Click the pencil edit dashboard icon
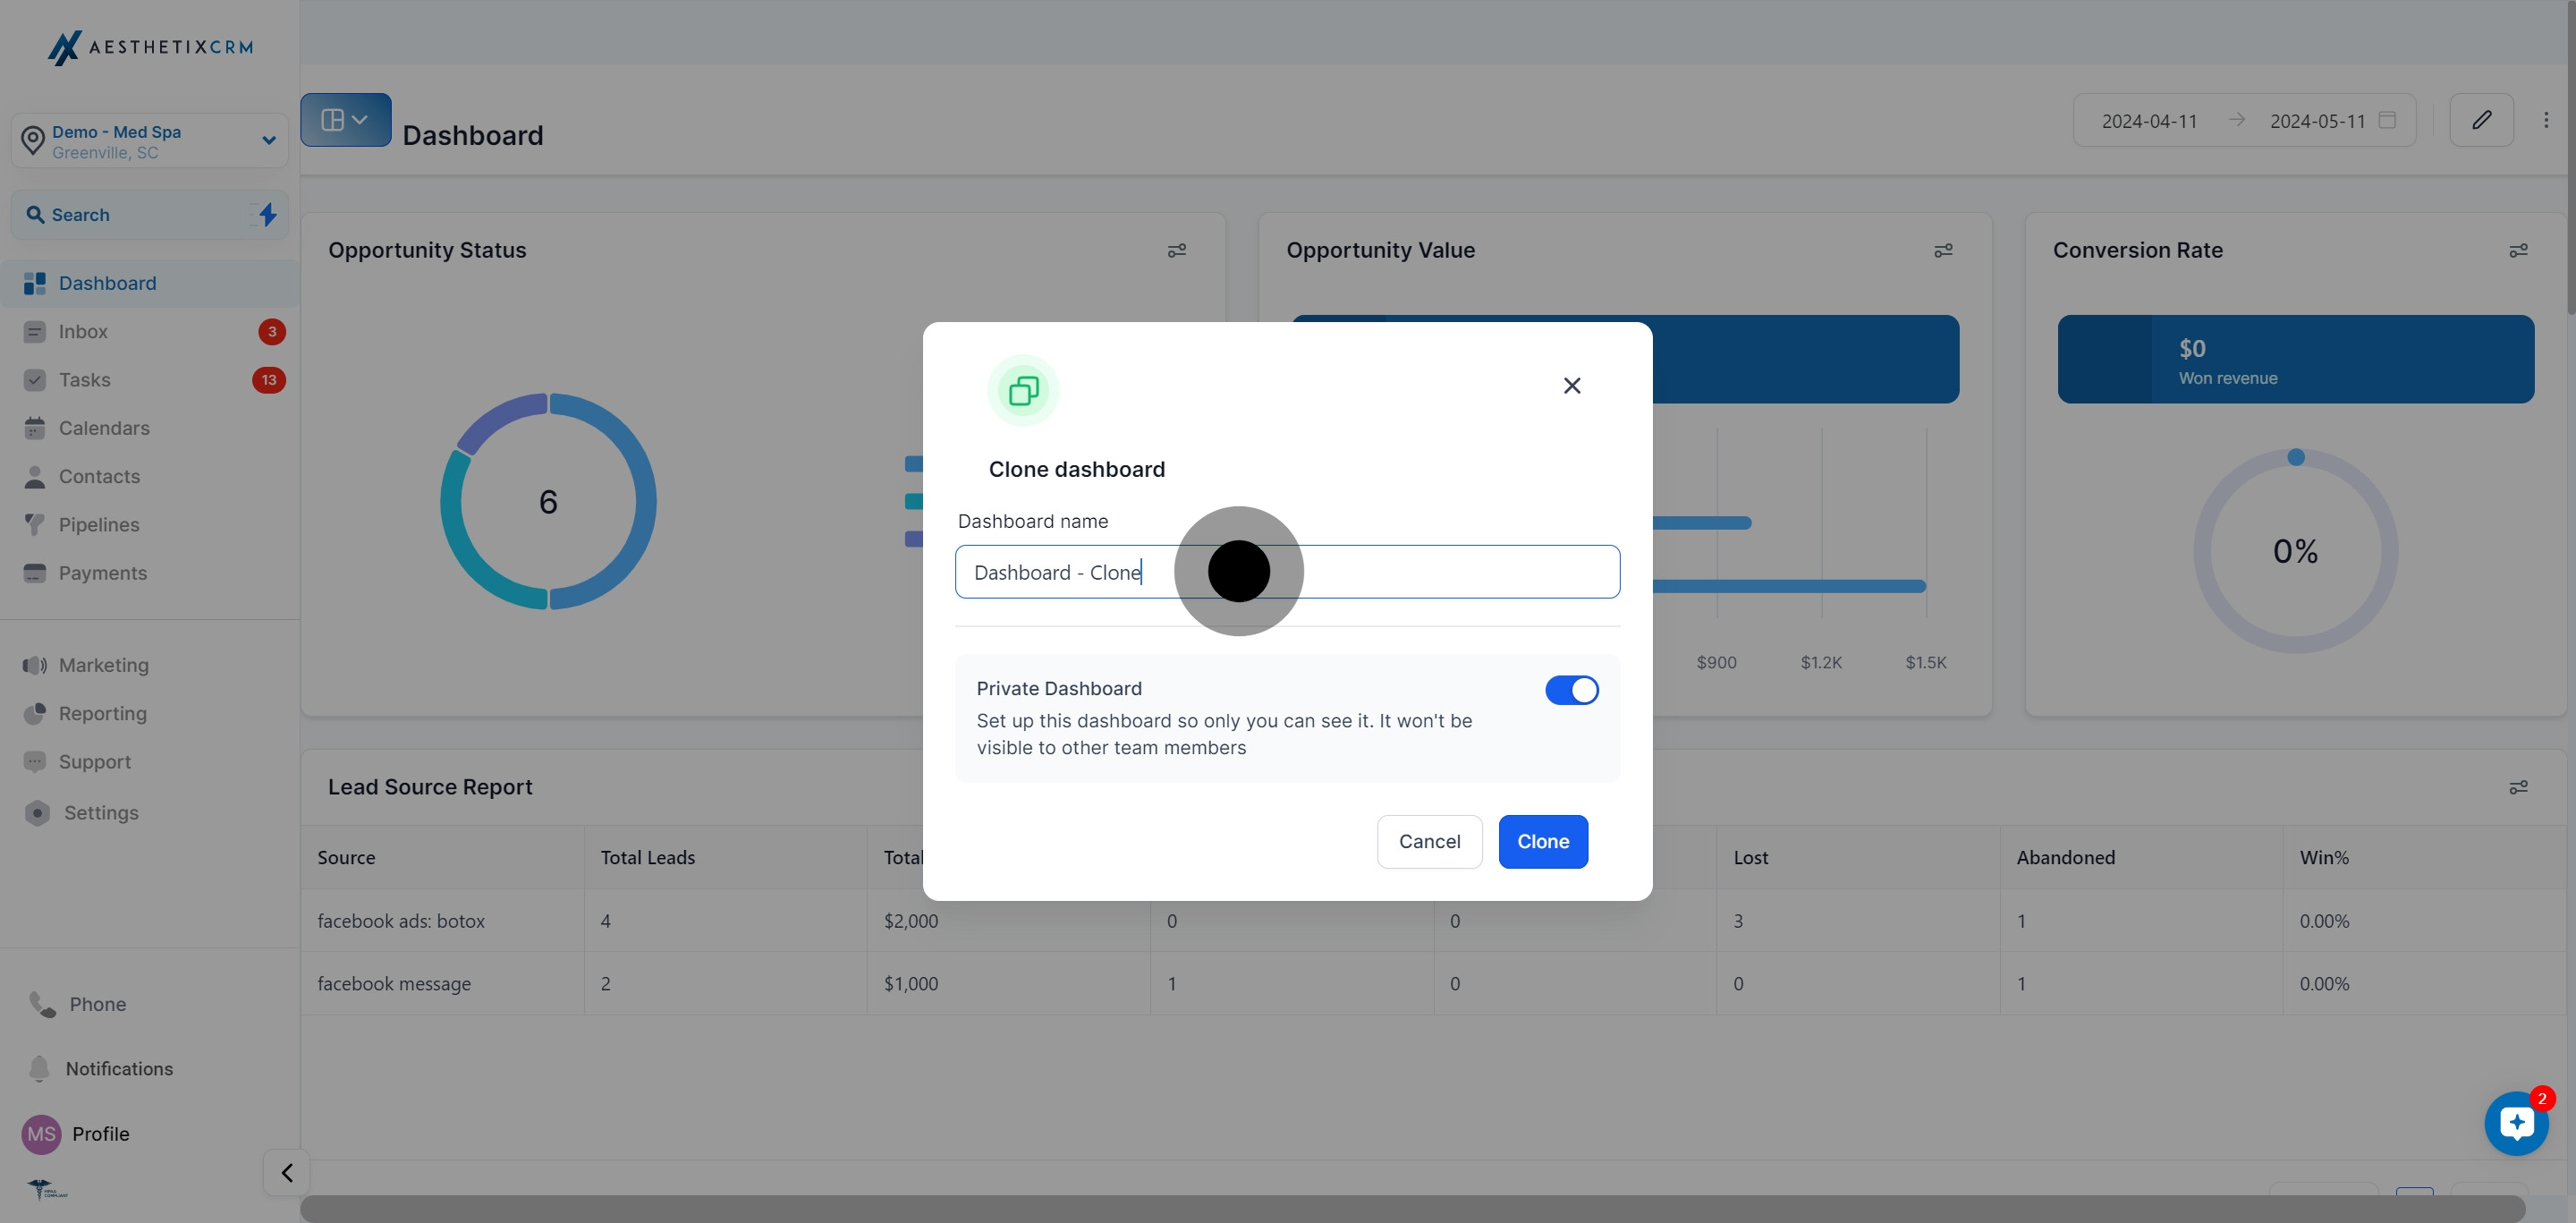 pyautogui.click(x=2481, y=120)
